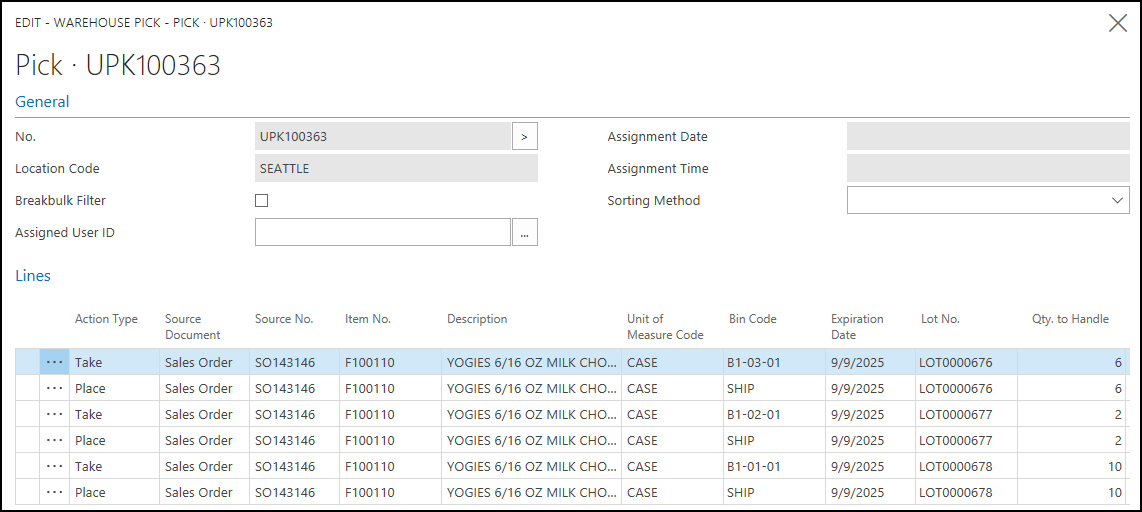Open row menu for Take line LOT0000676
This screenshot has height=512, width=1142.
(x=55, y=362)
